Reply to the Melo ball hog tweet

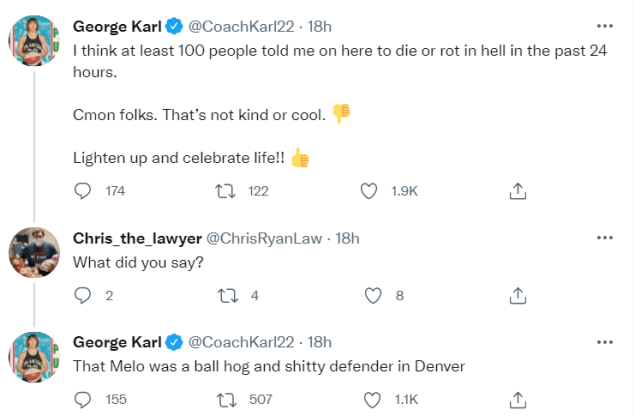pyautogui.click(x=84, y=399)
